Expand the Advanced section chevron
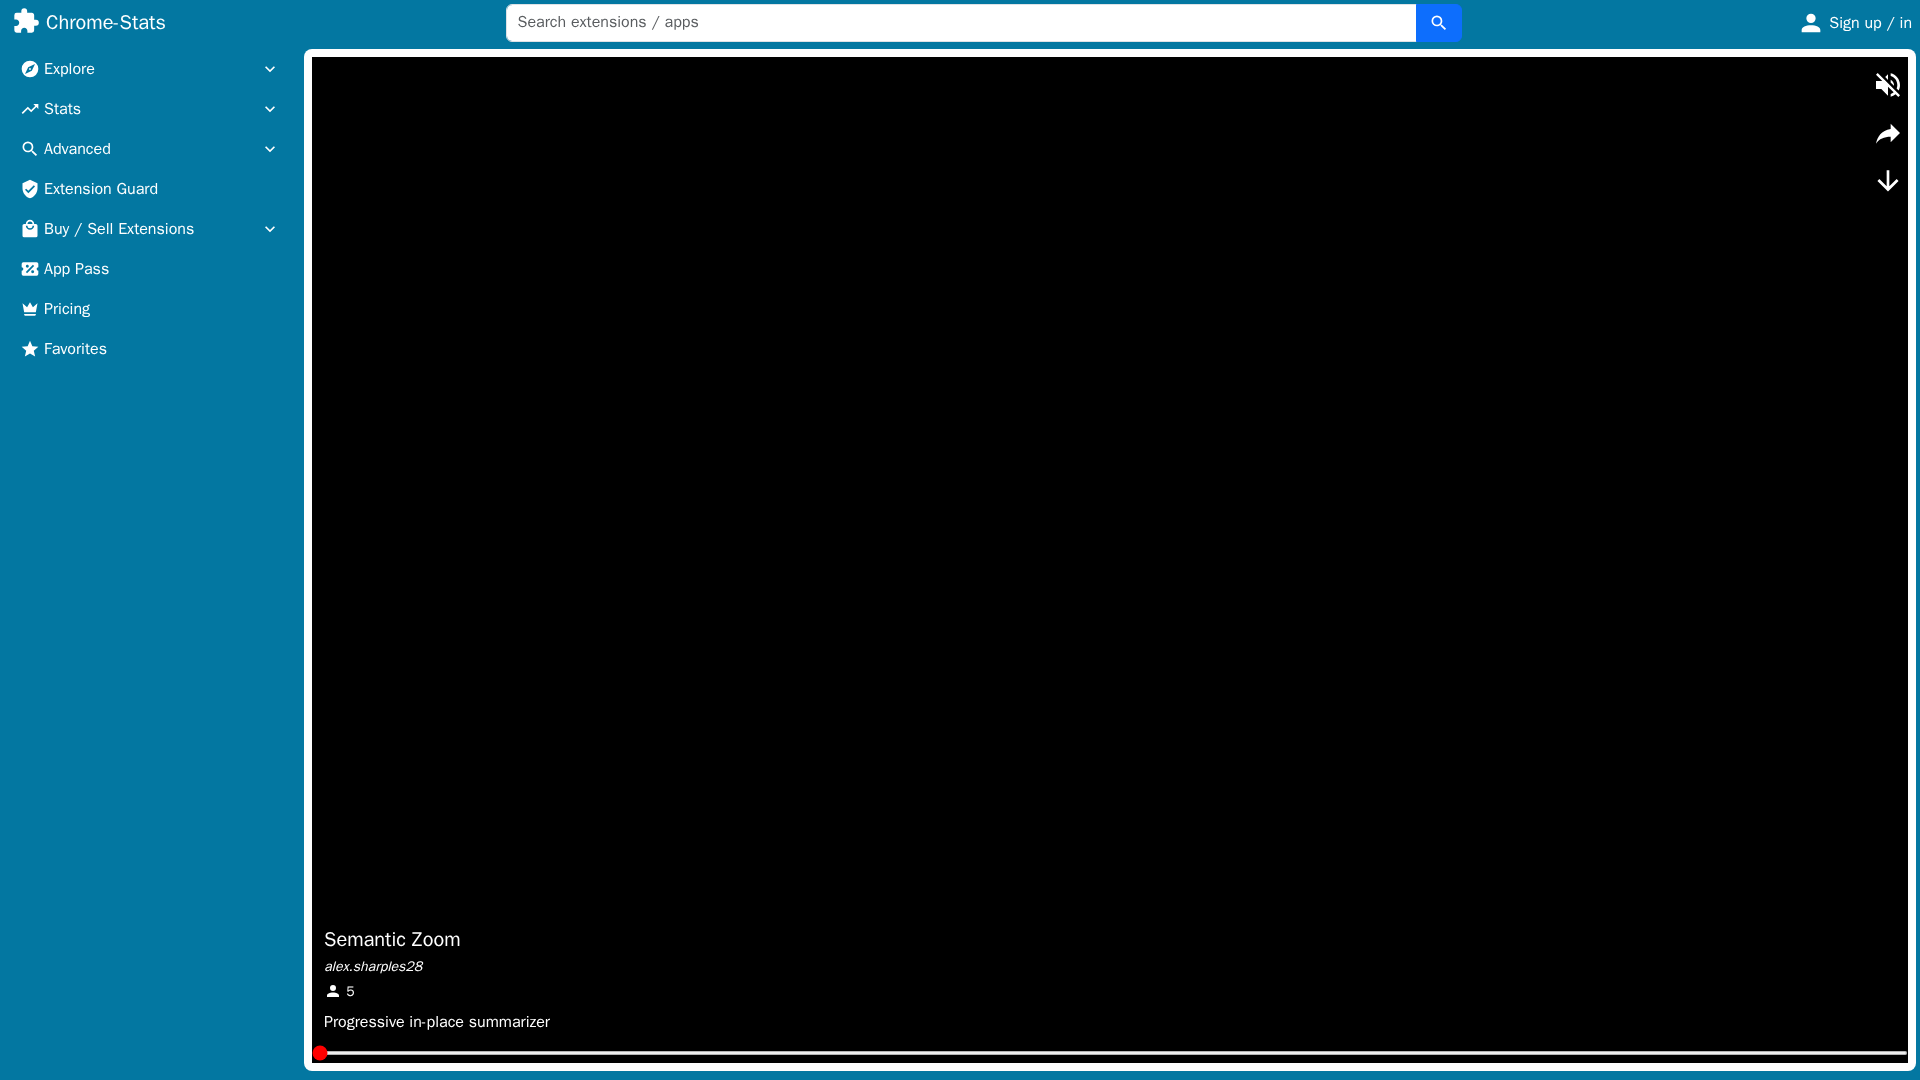 coord(269,149)
